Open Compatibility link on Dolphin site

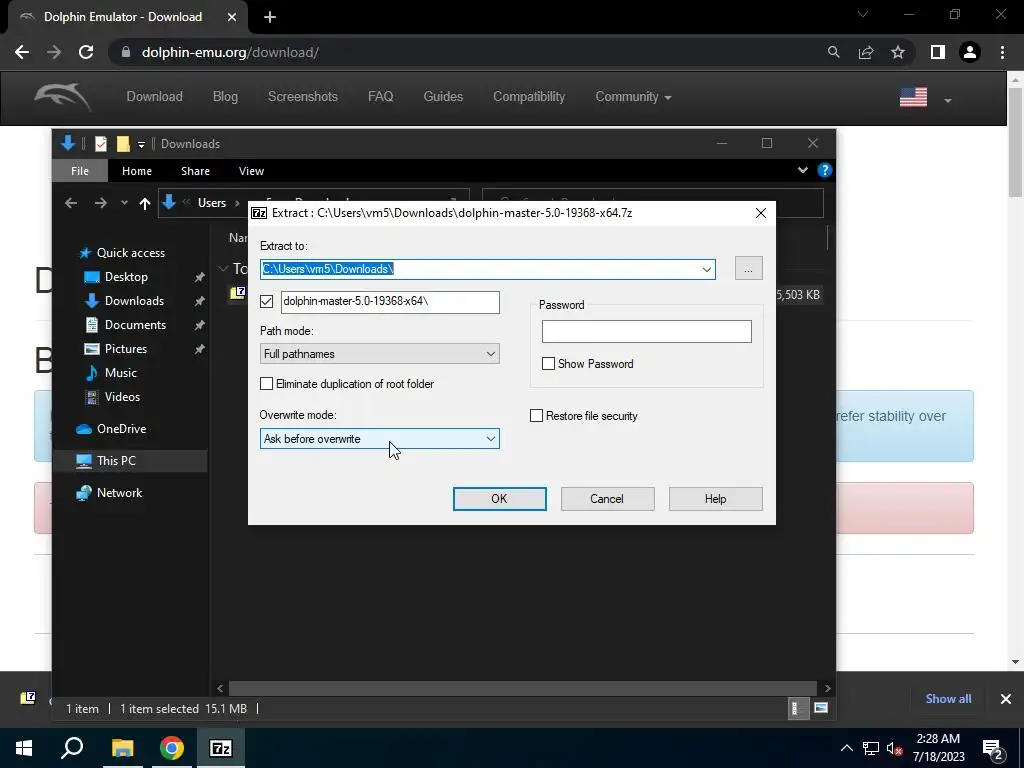click(x=529, y=97)
